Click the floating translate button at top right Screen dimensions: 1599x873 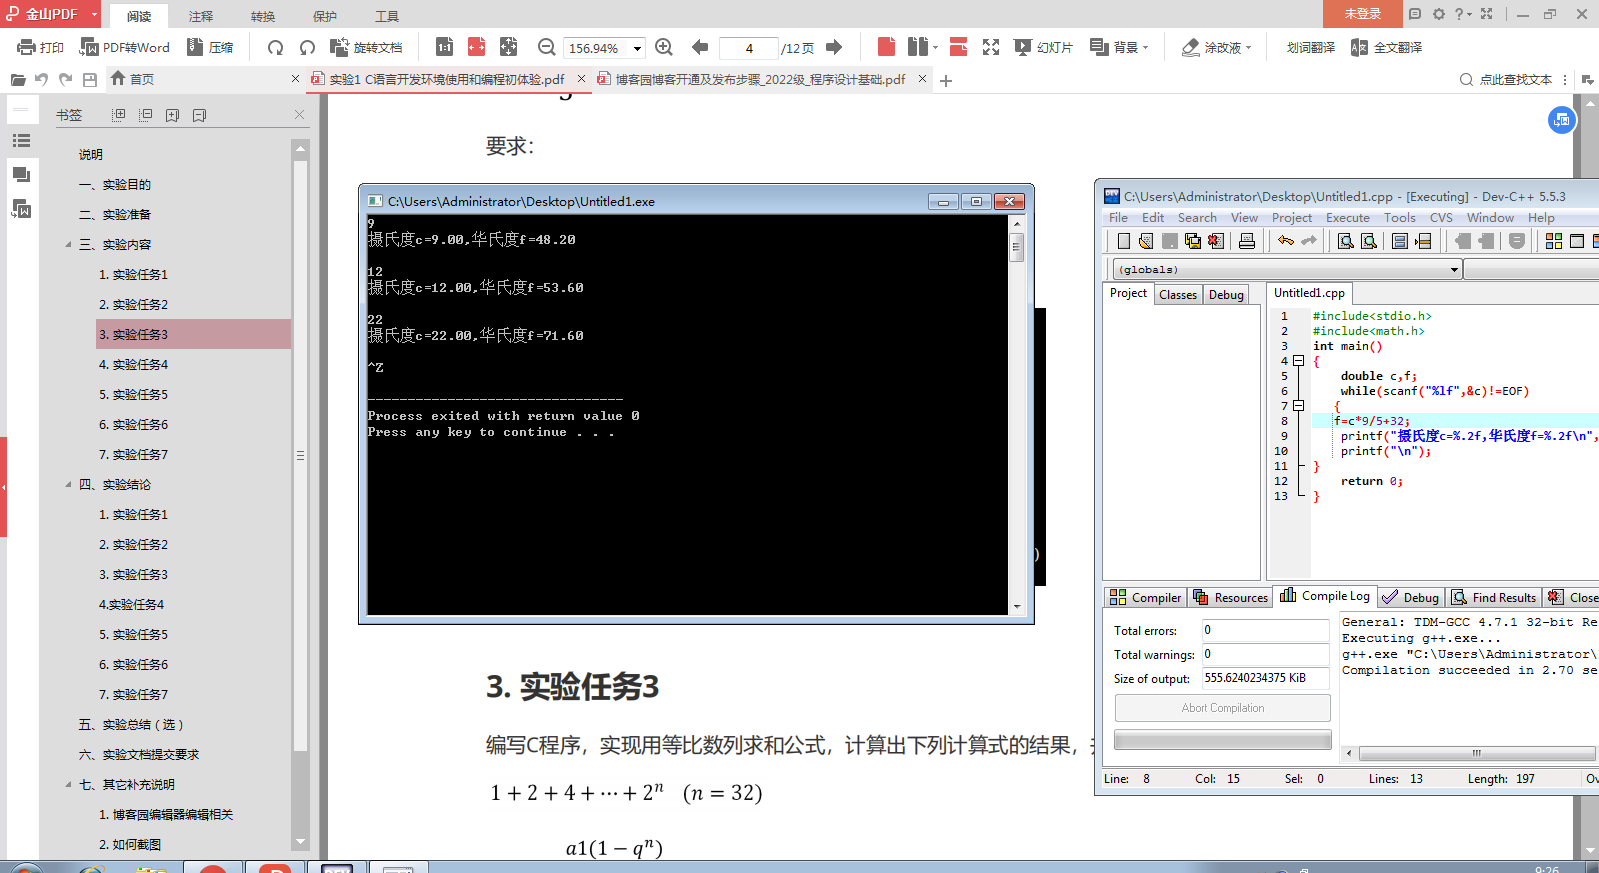(x=1561, y=120)
